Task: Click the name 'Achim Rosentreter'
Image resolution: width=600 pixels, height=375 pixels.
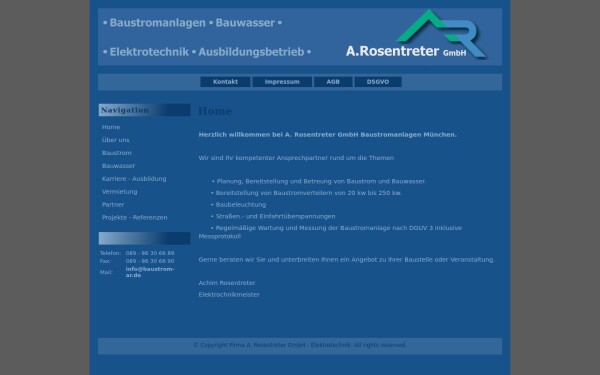Action: click(x=227, y=283)
